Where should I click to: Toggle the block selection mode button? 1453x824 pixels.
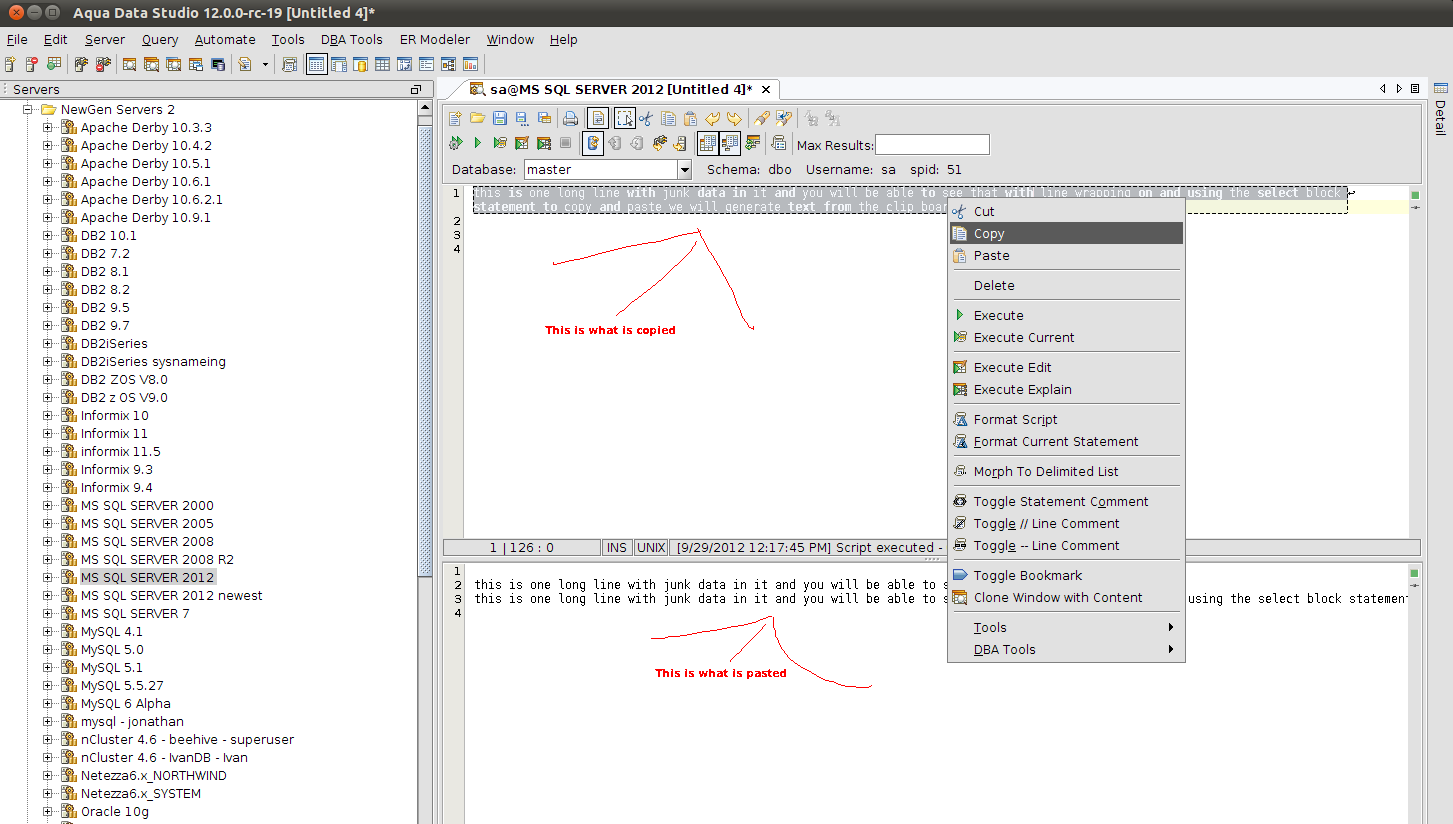[624, 118]
